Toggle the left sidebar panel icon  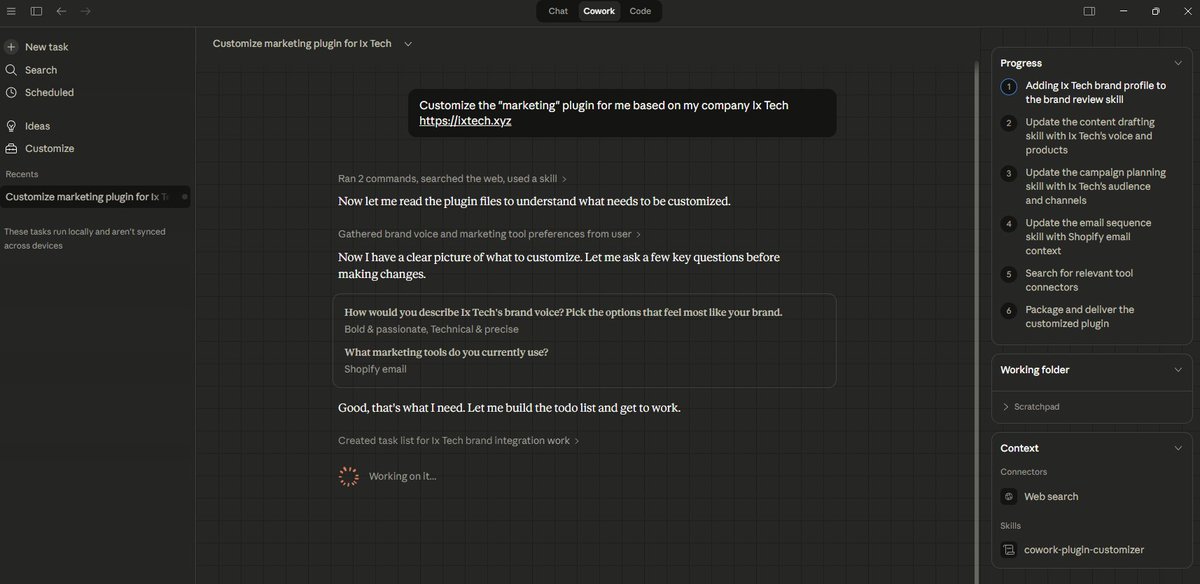click(36, 11)
